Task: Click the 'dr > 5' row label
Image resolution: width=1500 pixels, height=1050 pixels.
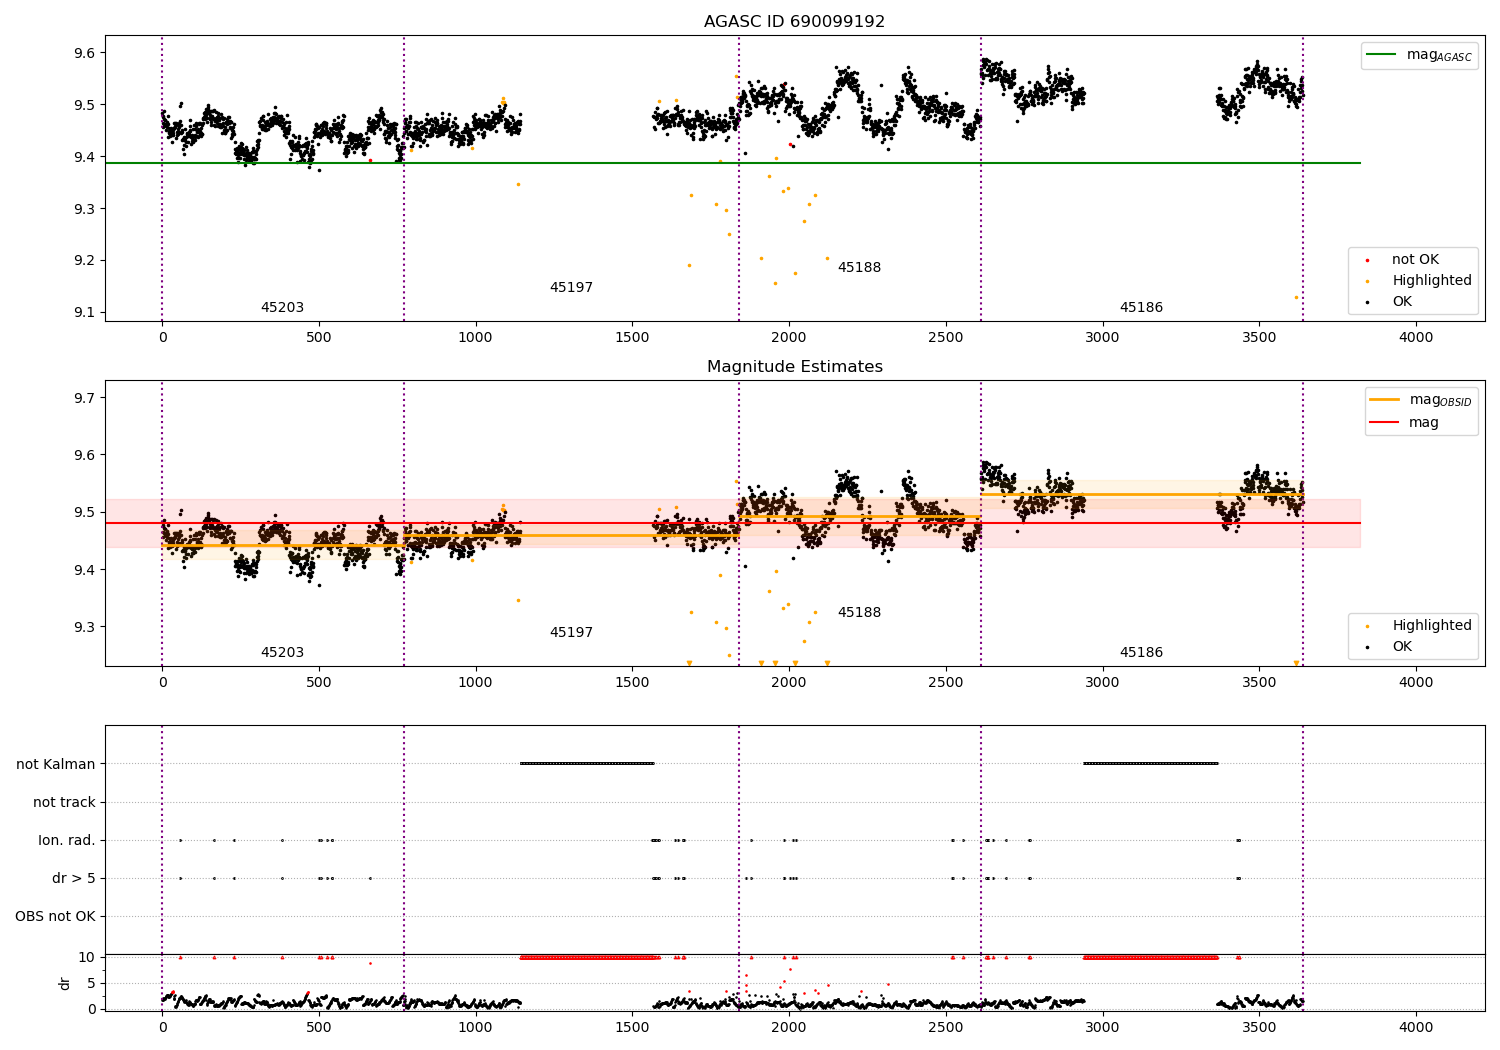Action: click(74, 878)
